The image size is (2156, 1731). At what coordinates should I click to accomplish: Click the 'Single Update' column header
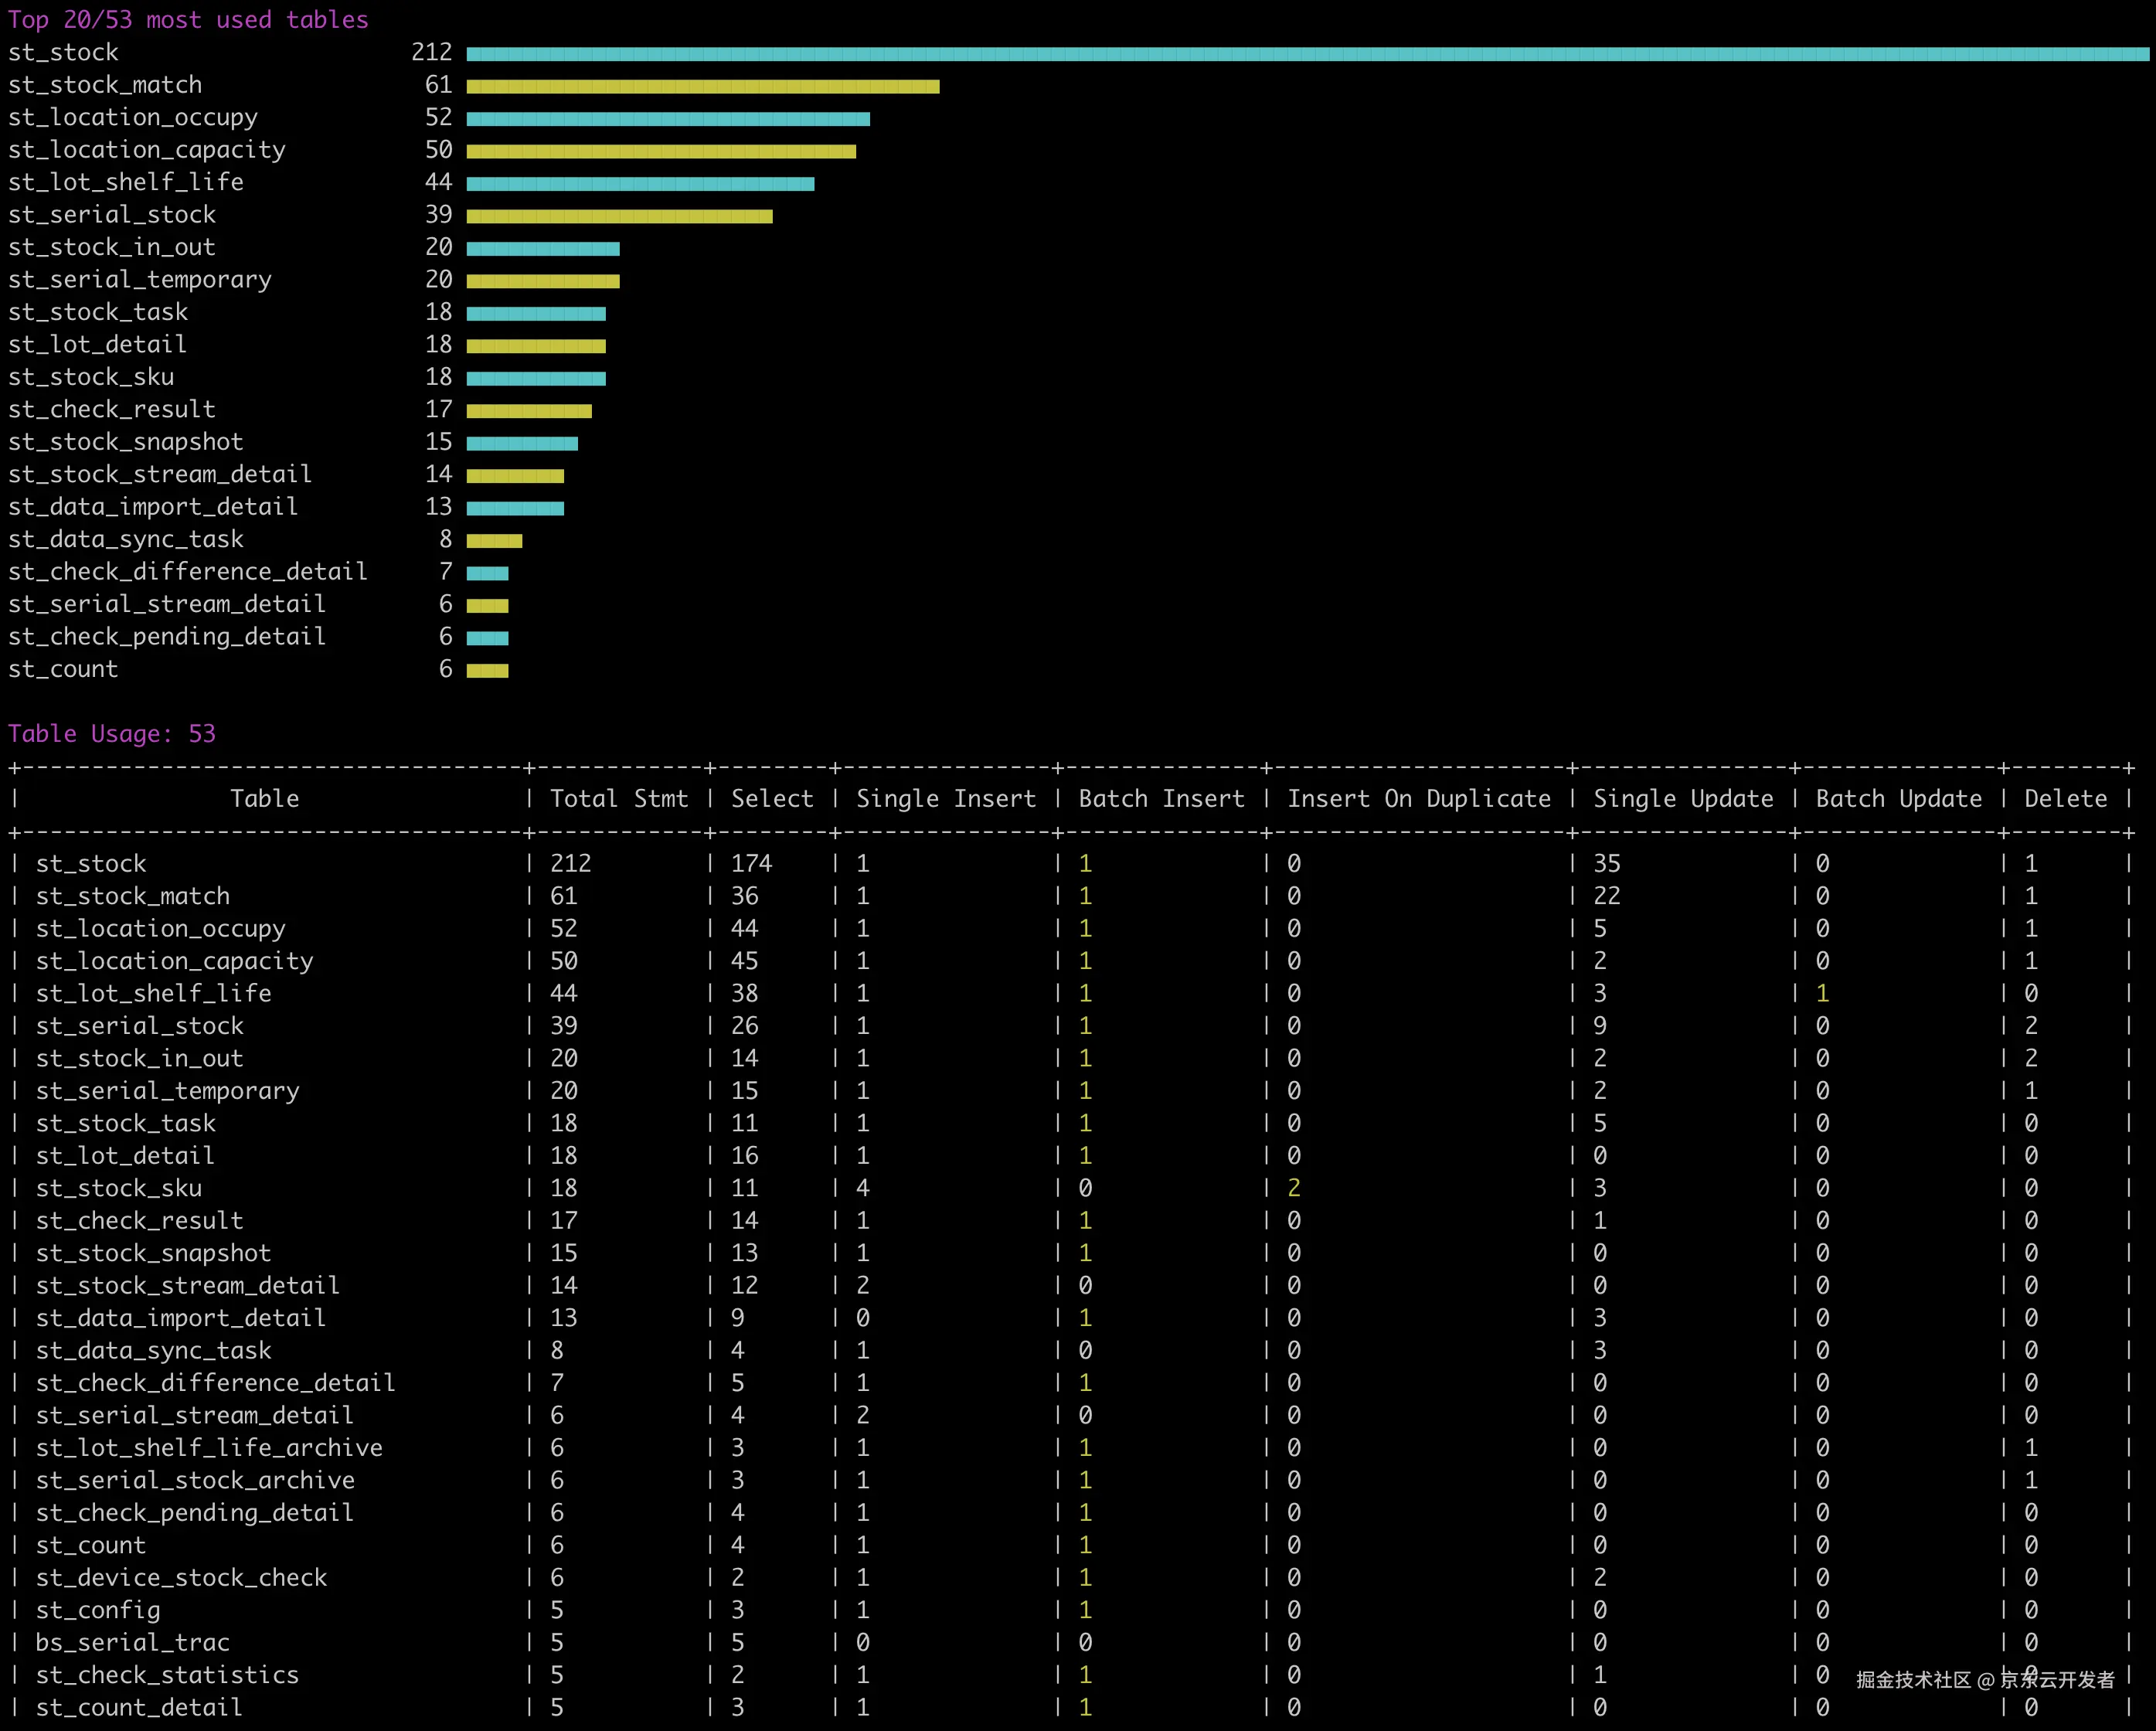(1682, 799)
